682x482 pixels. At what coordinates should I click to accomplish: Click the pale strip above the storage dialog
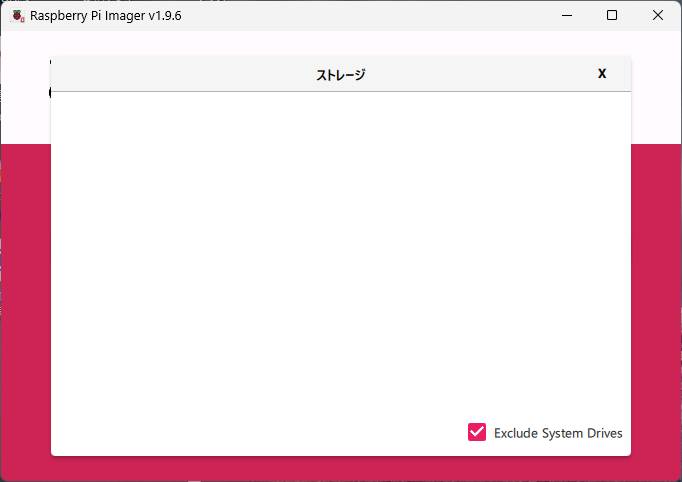340,43
